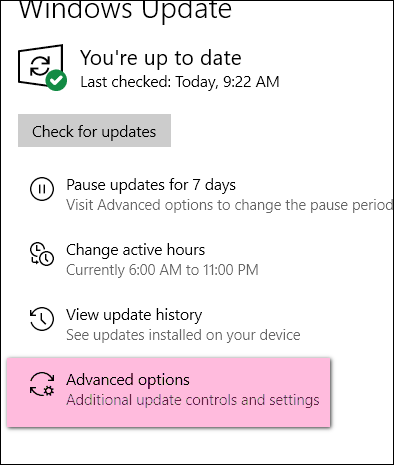Viewport: 394px width, 465px height.
Task: Click 'Visit Advanced options to change the pause period' text
Action: click(229, 205)
